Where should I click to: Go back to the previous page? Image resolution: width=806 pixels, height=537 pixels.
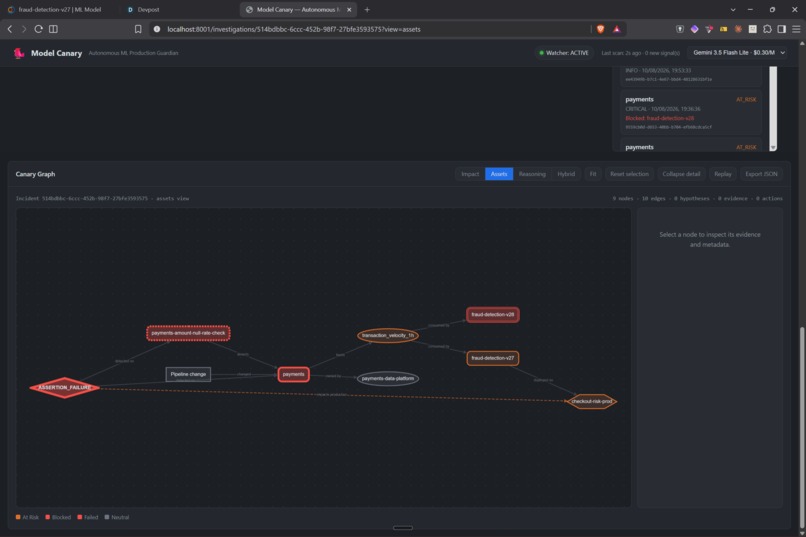tap(10, 29)
